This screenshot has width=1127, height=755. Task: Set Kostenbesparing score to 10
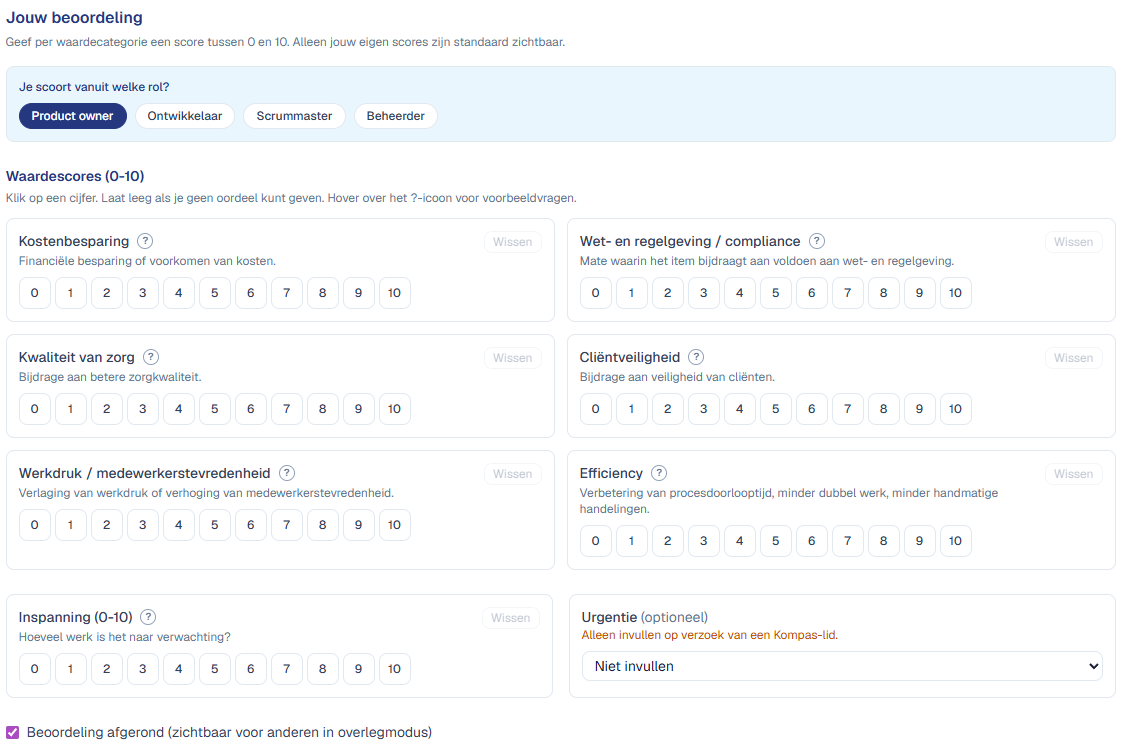(x=395, y=293)
